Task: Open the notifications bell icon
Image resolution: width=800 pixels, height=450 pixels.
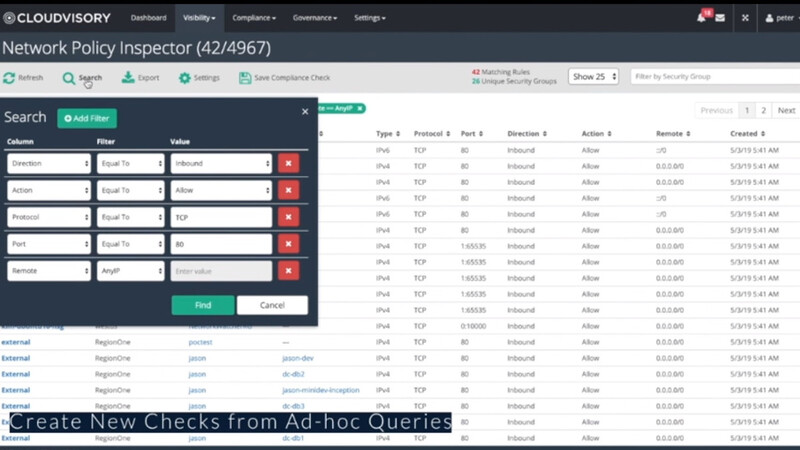Action: [x=701, y=18]
